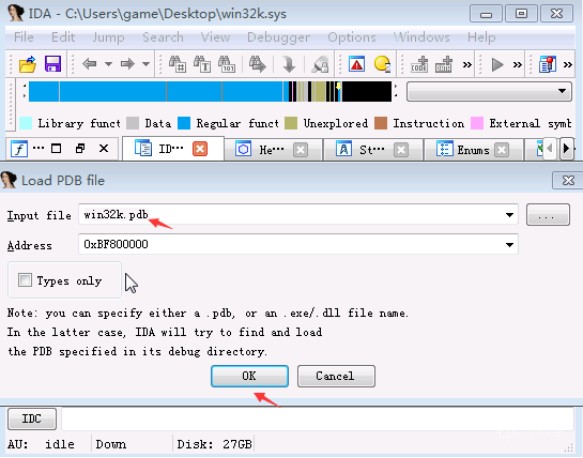This screenshot has height=458, width=583.
Task: Open file with the folder icon
Action: pos(28,64)
